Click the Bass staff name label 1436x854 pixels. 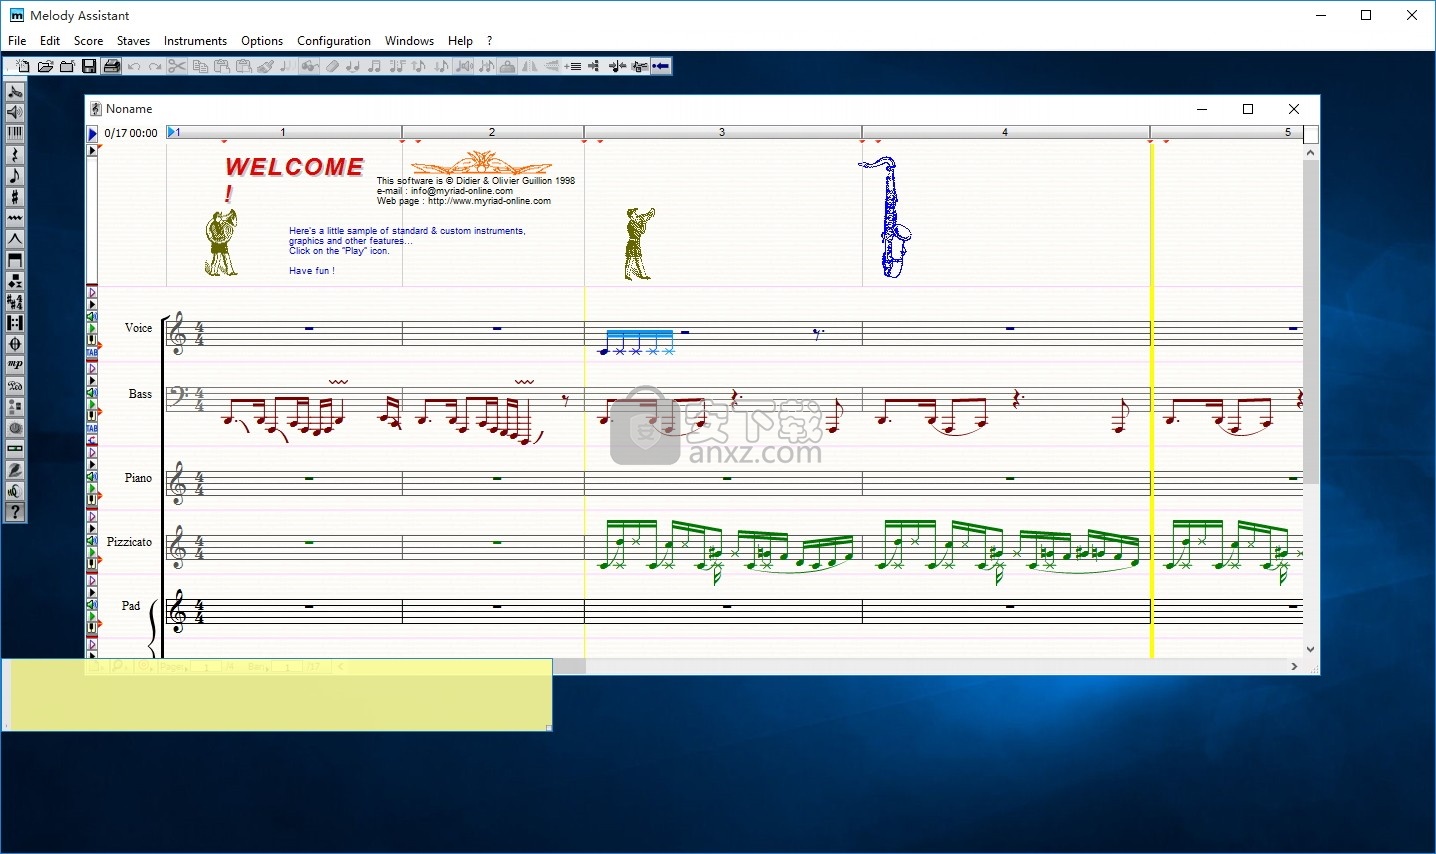[140, 394]
